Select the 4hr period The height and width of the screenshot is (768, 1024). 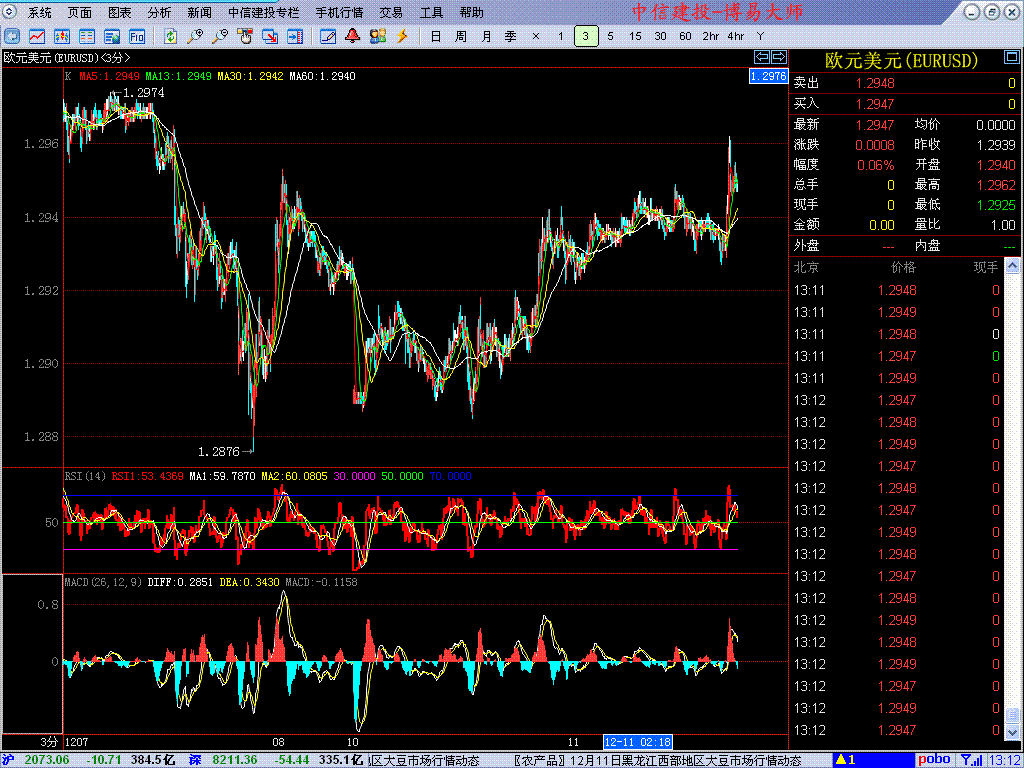point(735,36)
